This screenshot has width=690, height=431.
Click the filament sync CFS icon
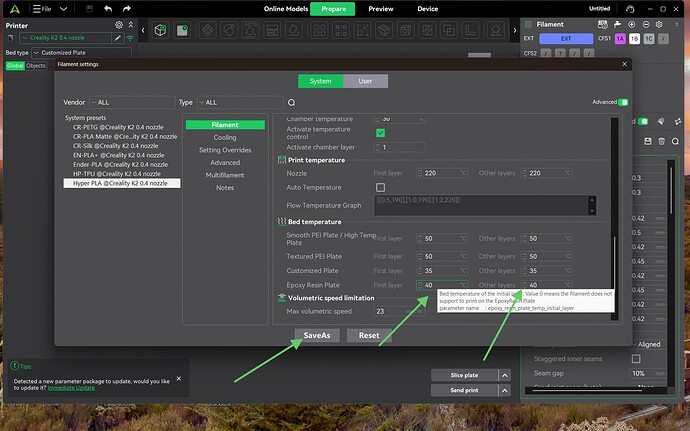pyautogui.click(x=603, y=25)
